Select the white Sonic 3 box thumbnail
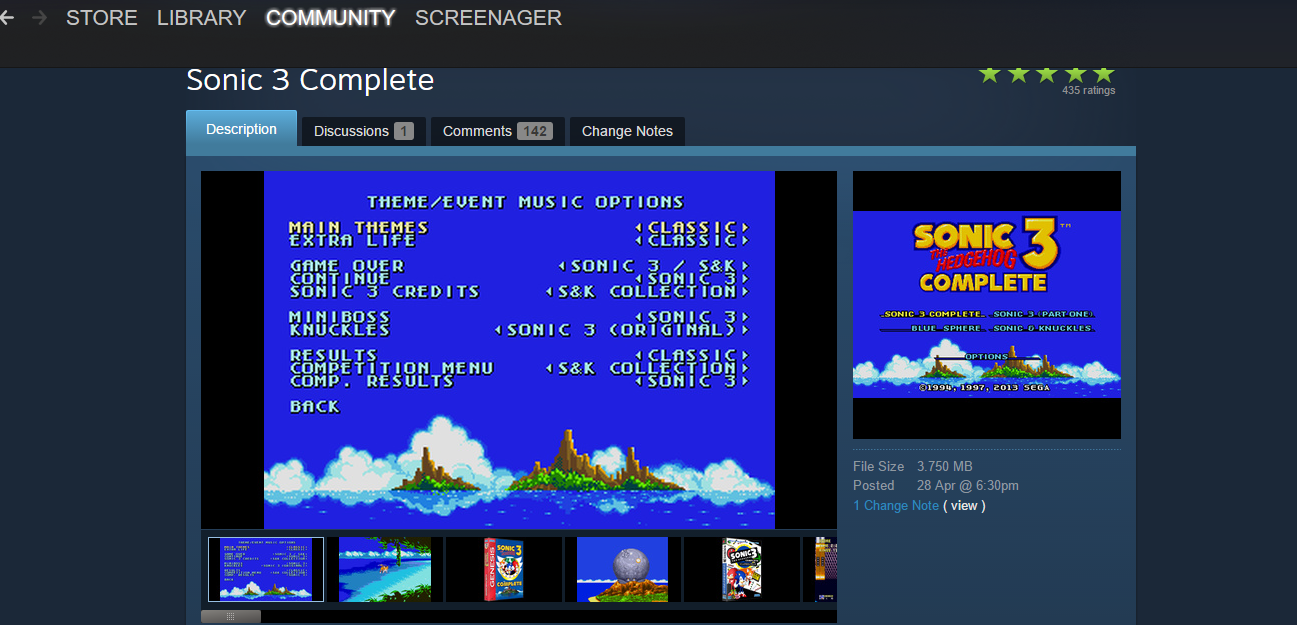 point(741,569)
